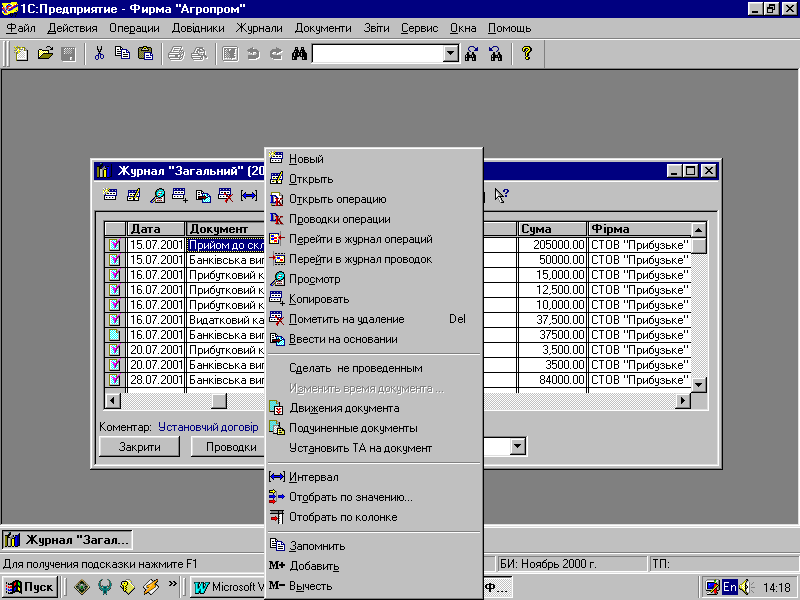Click find next binoculars icon
800x600 pixels.
click(x=471, y=54)
